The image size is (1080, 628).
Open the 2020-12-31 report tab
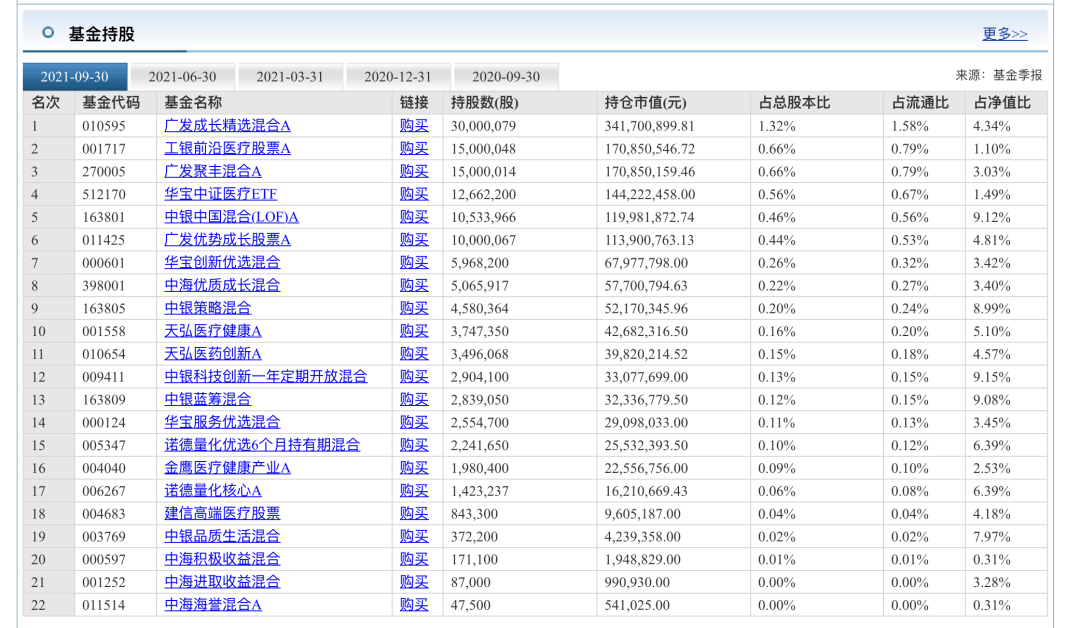coord(398,76)
